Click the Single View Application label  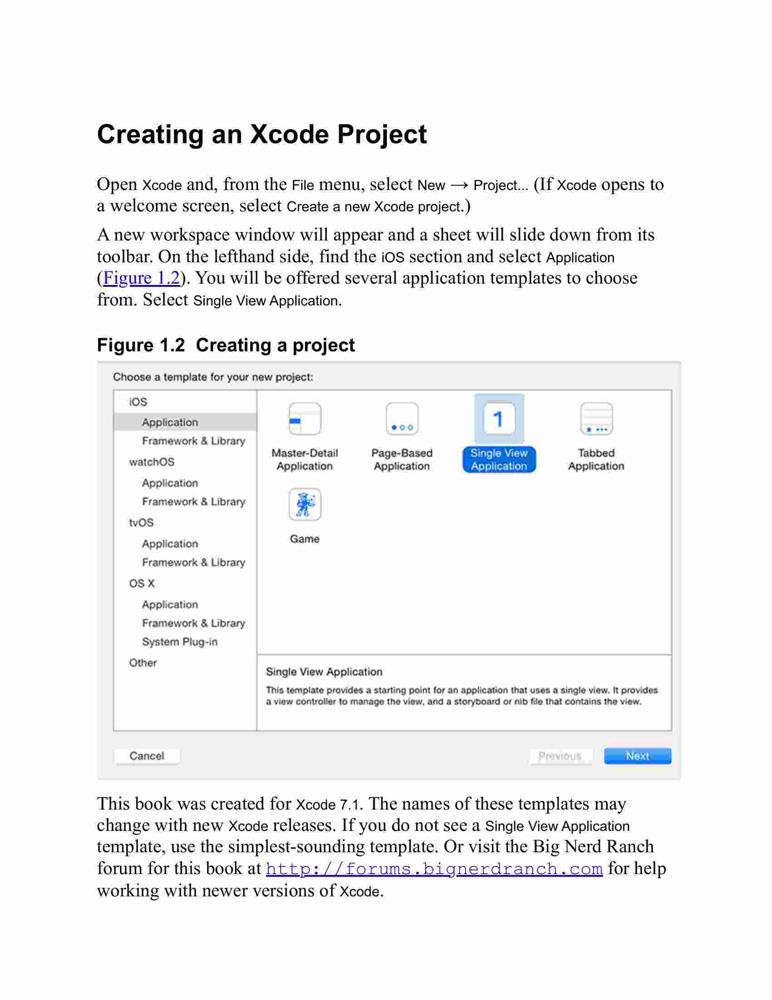[499, 459]
